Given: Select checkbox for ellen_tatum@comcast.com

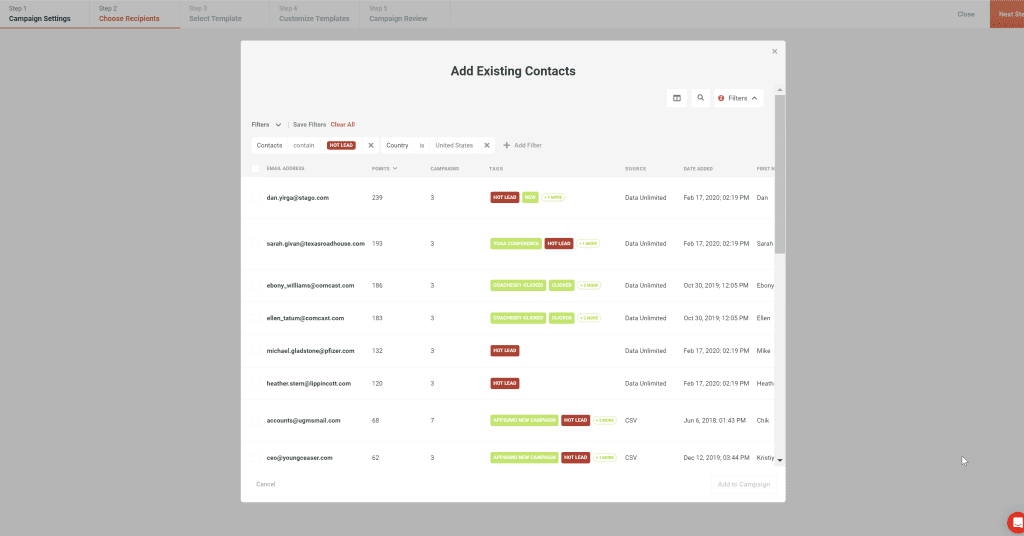Looking at the screenshot, I should pos(255,318).
